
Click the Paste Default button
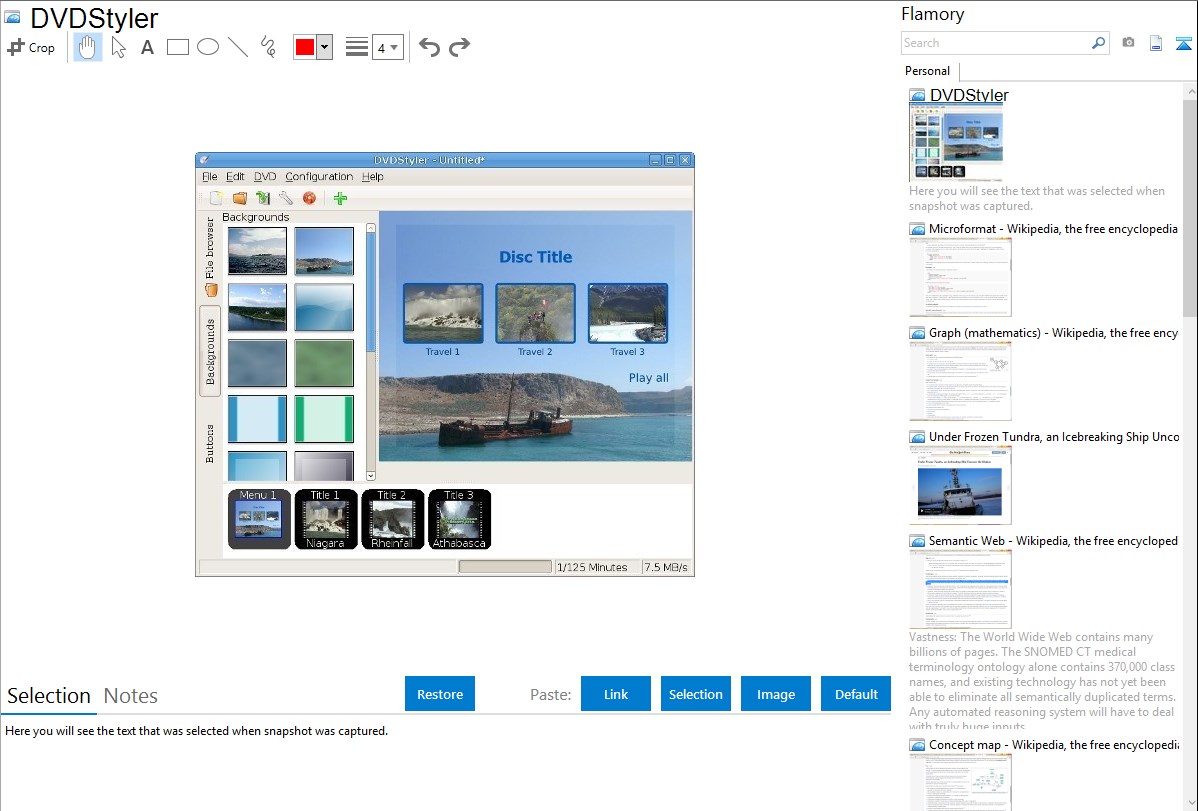(x=856, y=694)
